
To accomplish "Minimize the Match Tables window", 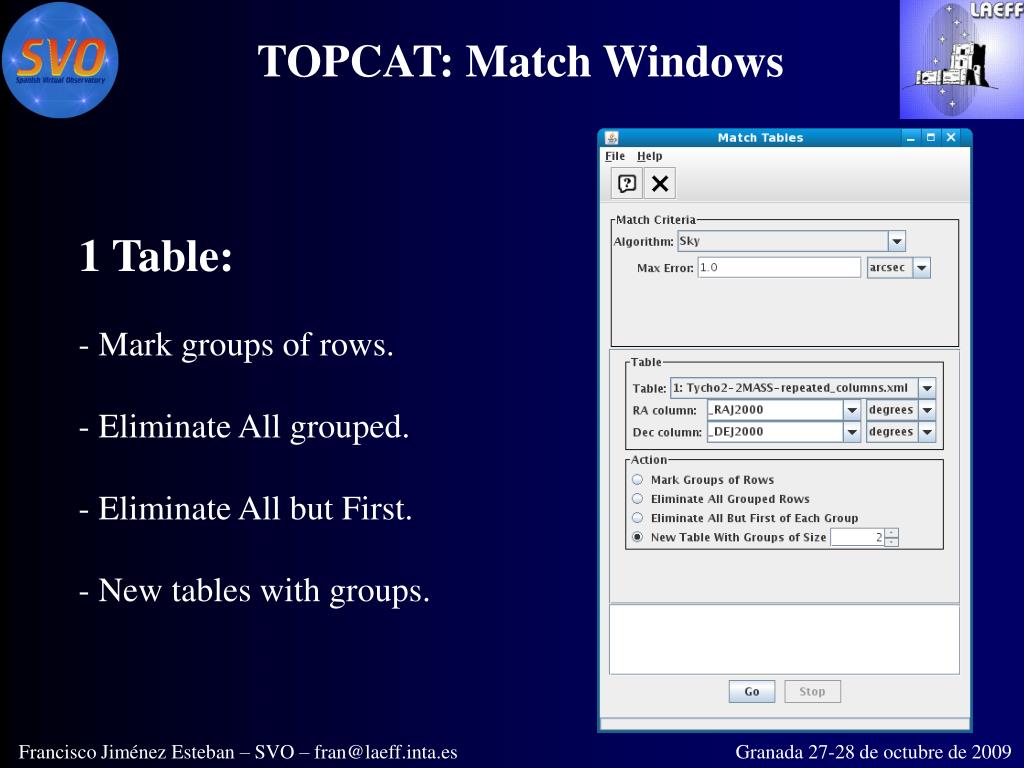I will [x=910, y=138].
